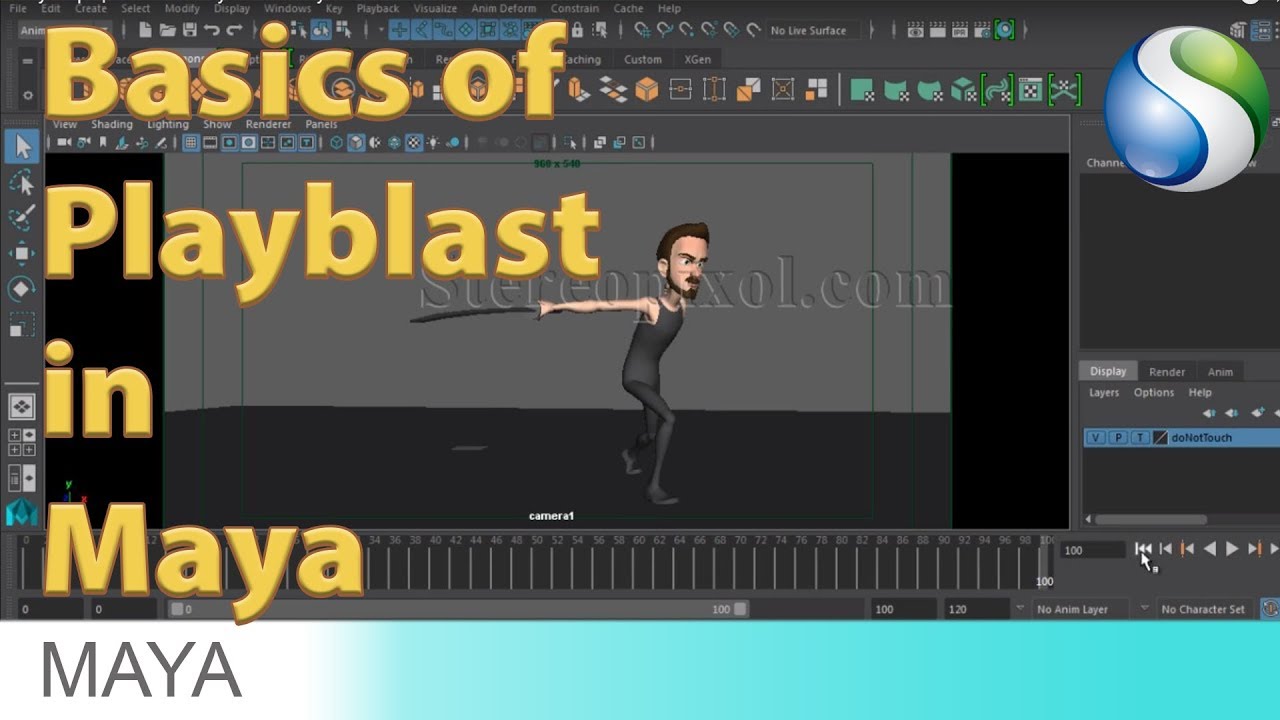1280x720 pixels.
Task: Click move layer up icon
Action: [1209, 413]
